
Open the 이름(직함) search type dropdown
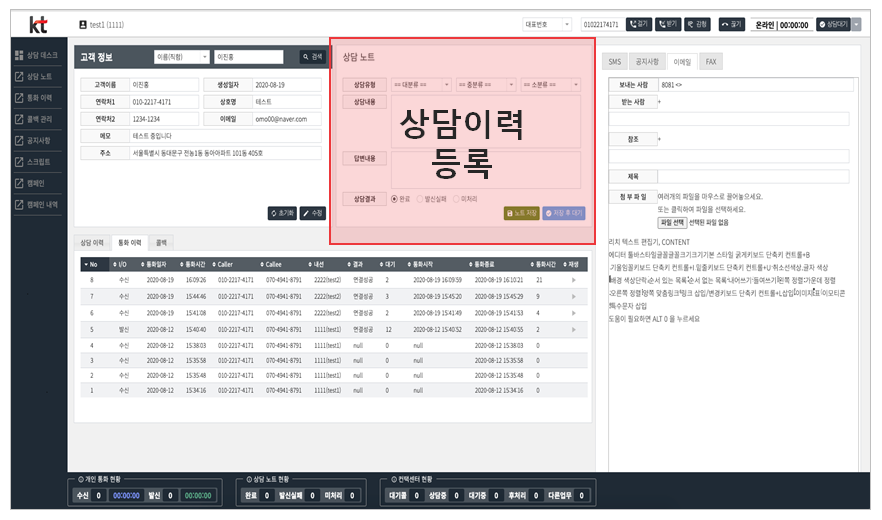182,57
